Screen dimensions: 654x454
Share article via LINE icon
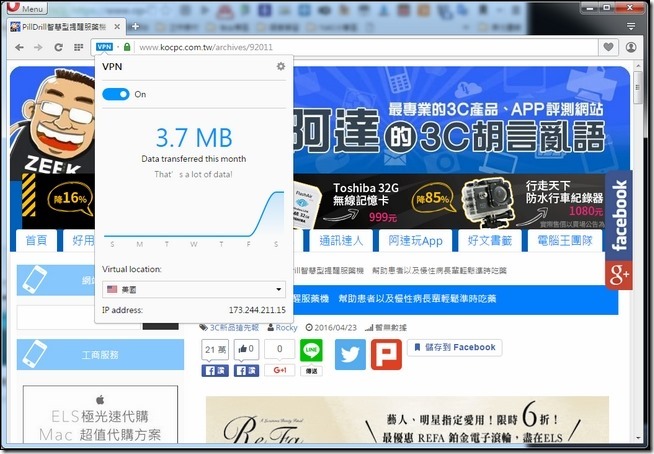pyautogui.click(x=311, y=350)
